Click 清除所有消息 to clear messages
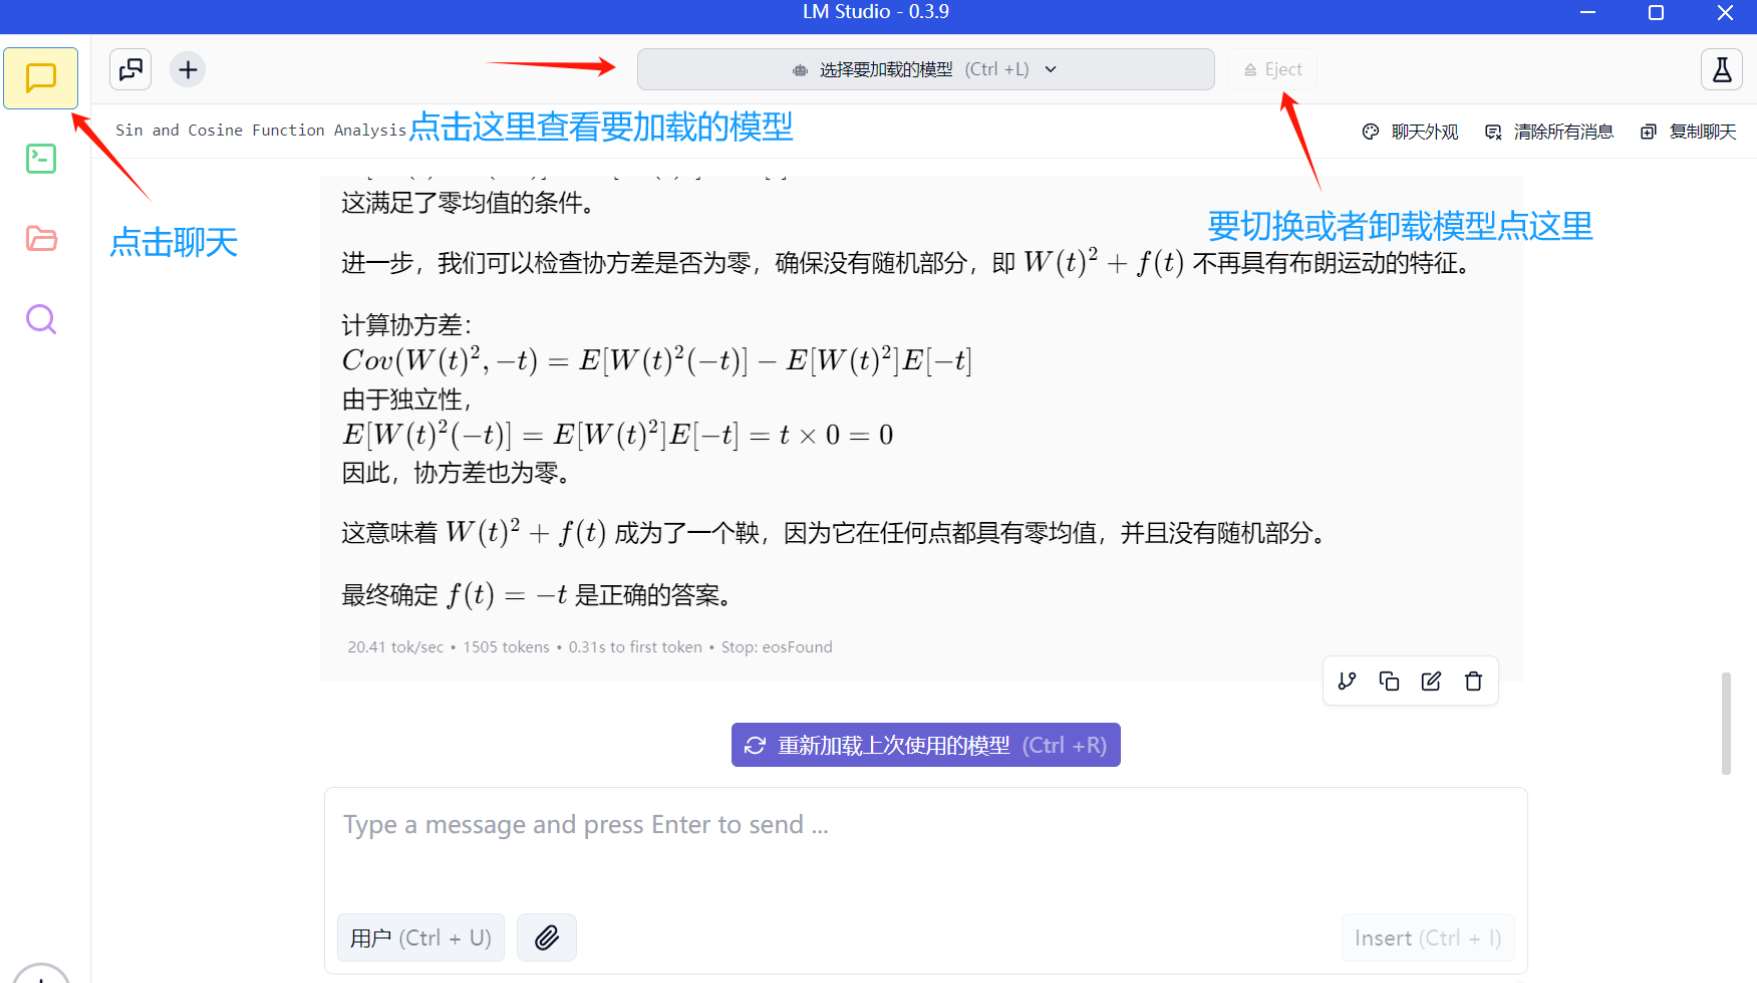Viewport: 1757px width, 983px height. pos(1549,132)
